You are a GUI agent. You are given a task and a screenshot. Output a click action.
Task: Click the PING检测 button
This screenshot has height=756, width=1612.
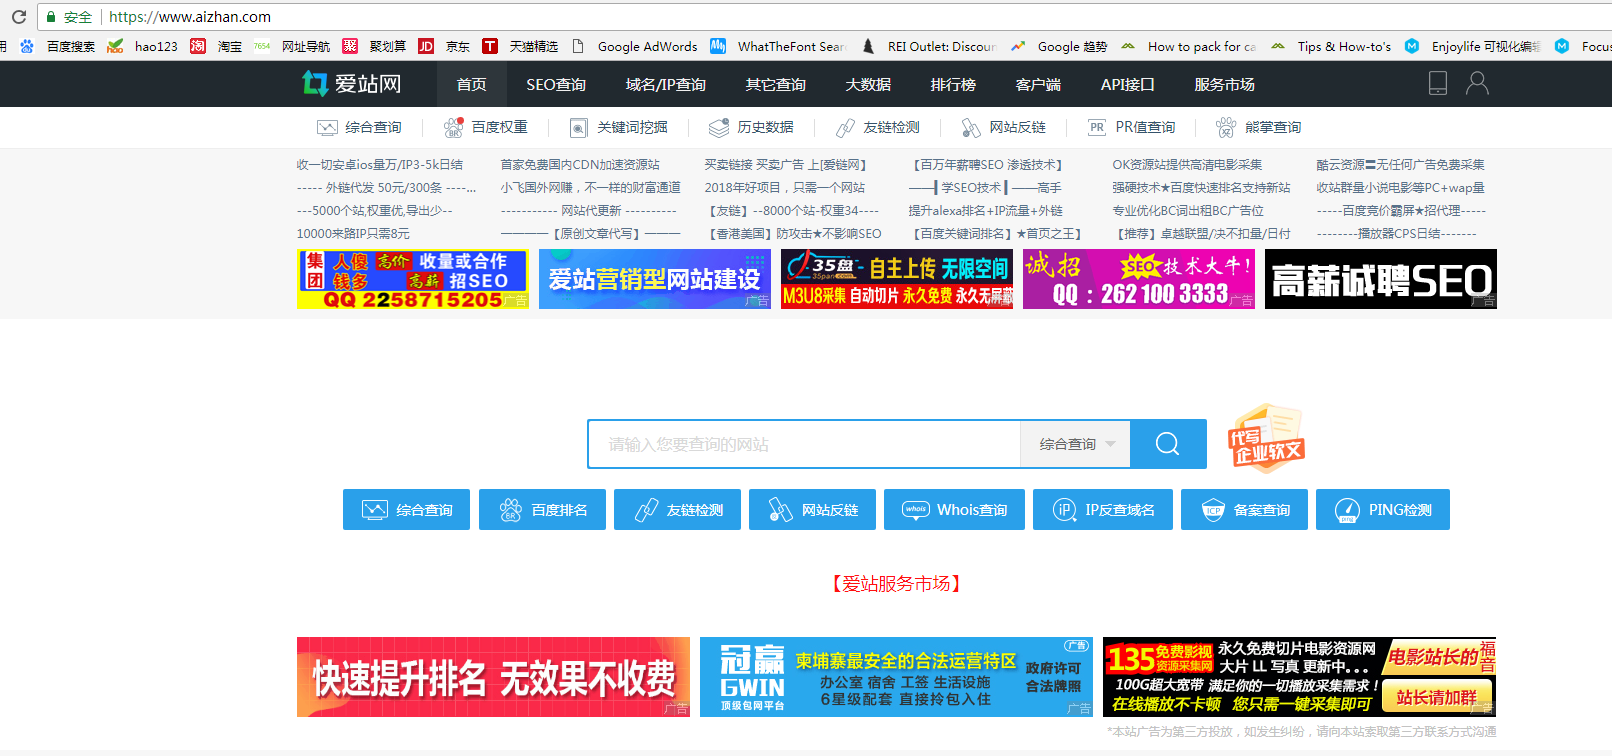point(1383,510)
